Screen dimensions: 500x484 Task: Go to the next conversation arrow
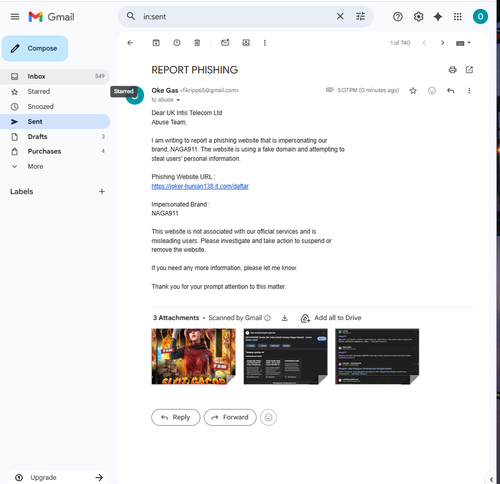click(442, 43)
